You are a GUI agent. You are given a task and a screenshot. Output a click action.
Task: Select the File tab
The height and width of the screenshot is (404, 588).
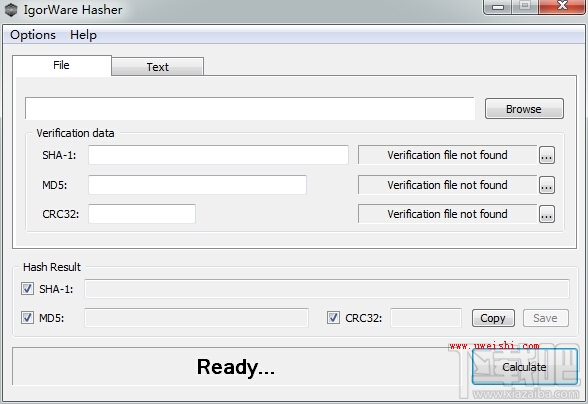pos(62,65)
